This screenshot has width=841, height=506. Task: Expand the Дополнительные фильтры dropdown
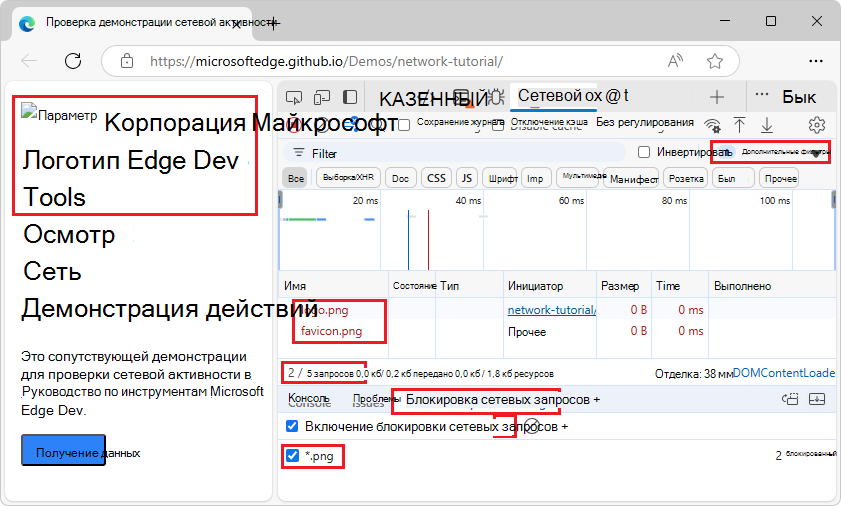point(773,152)
